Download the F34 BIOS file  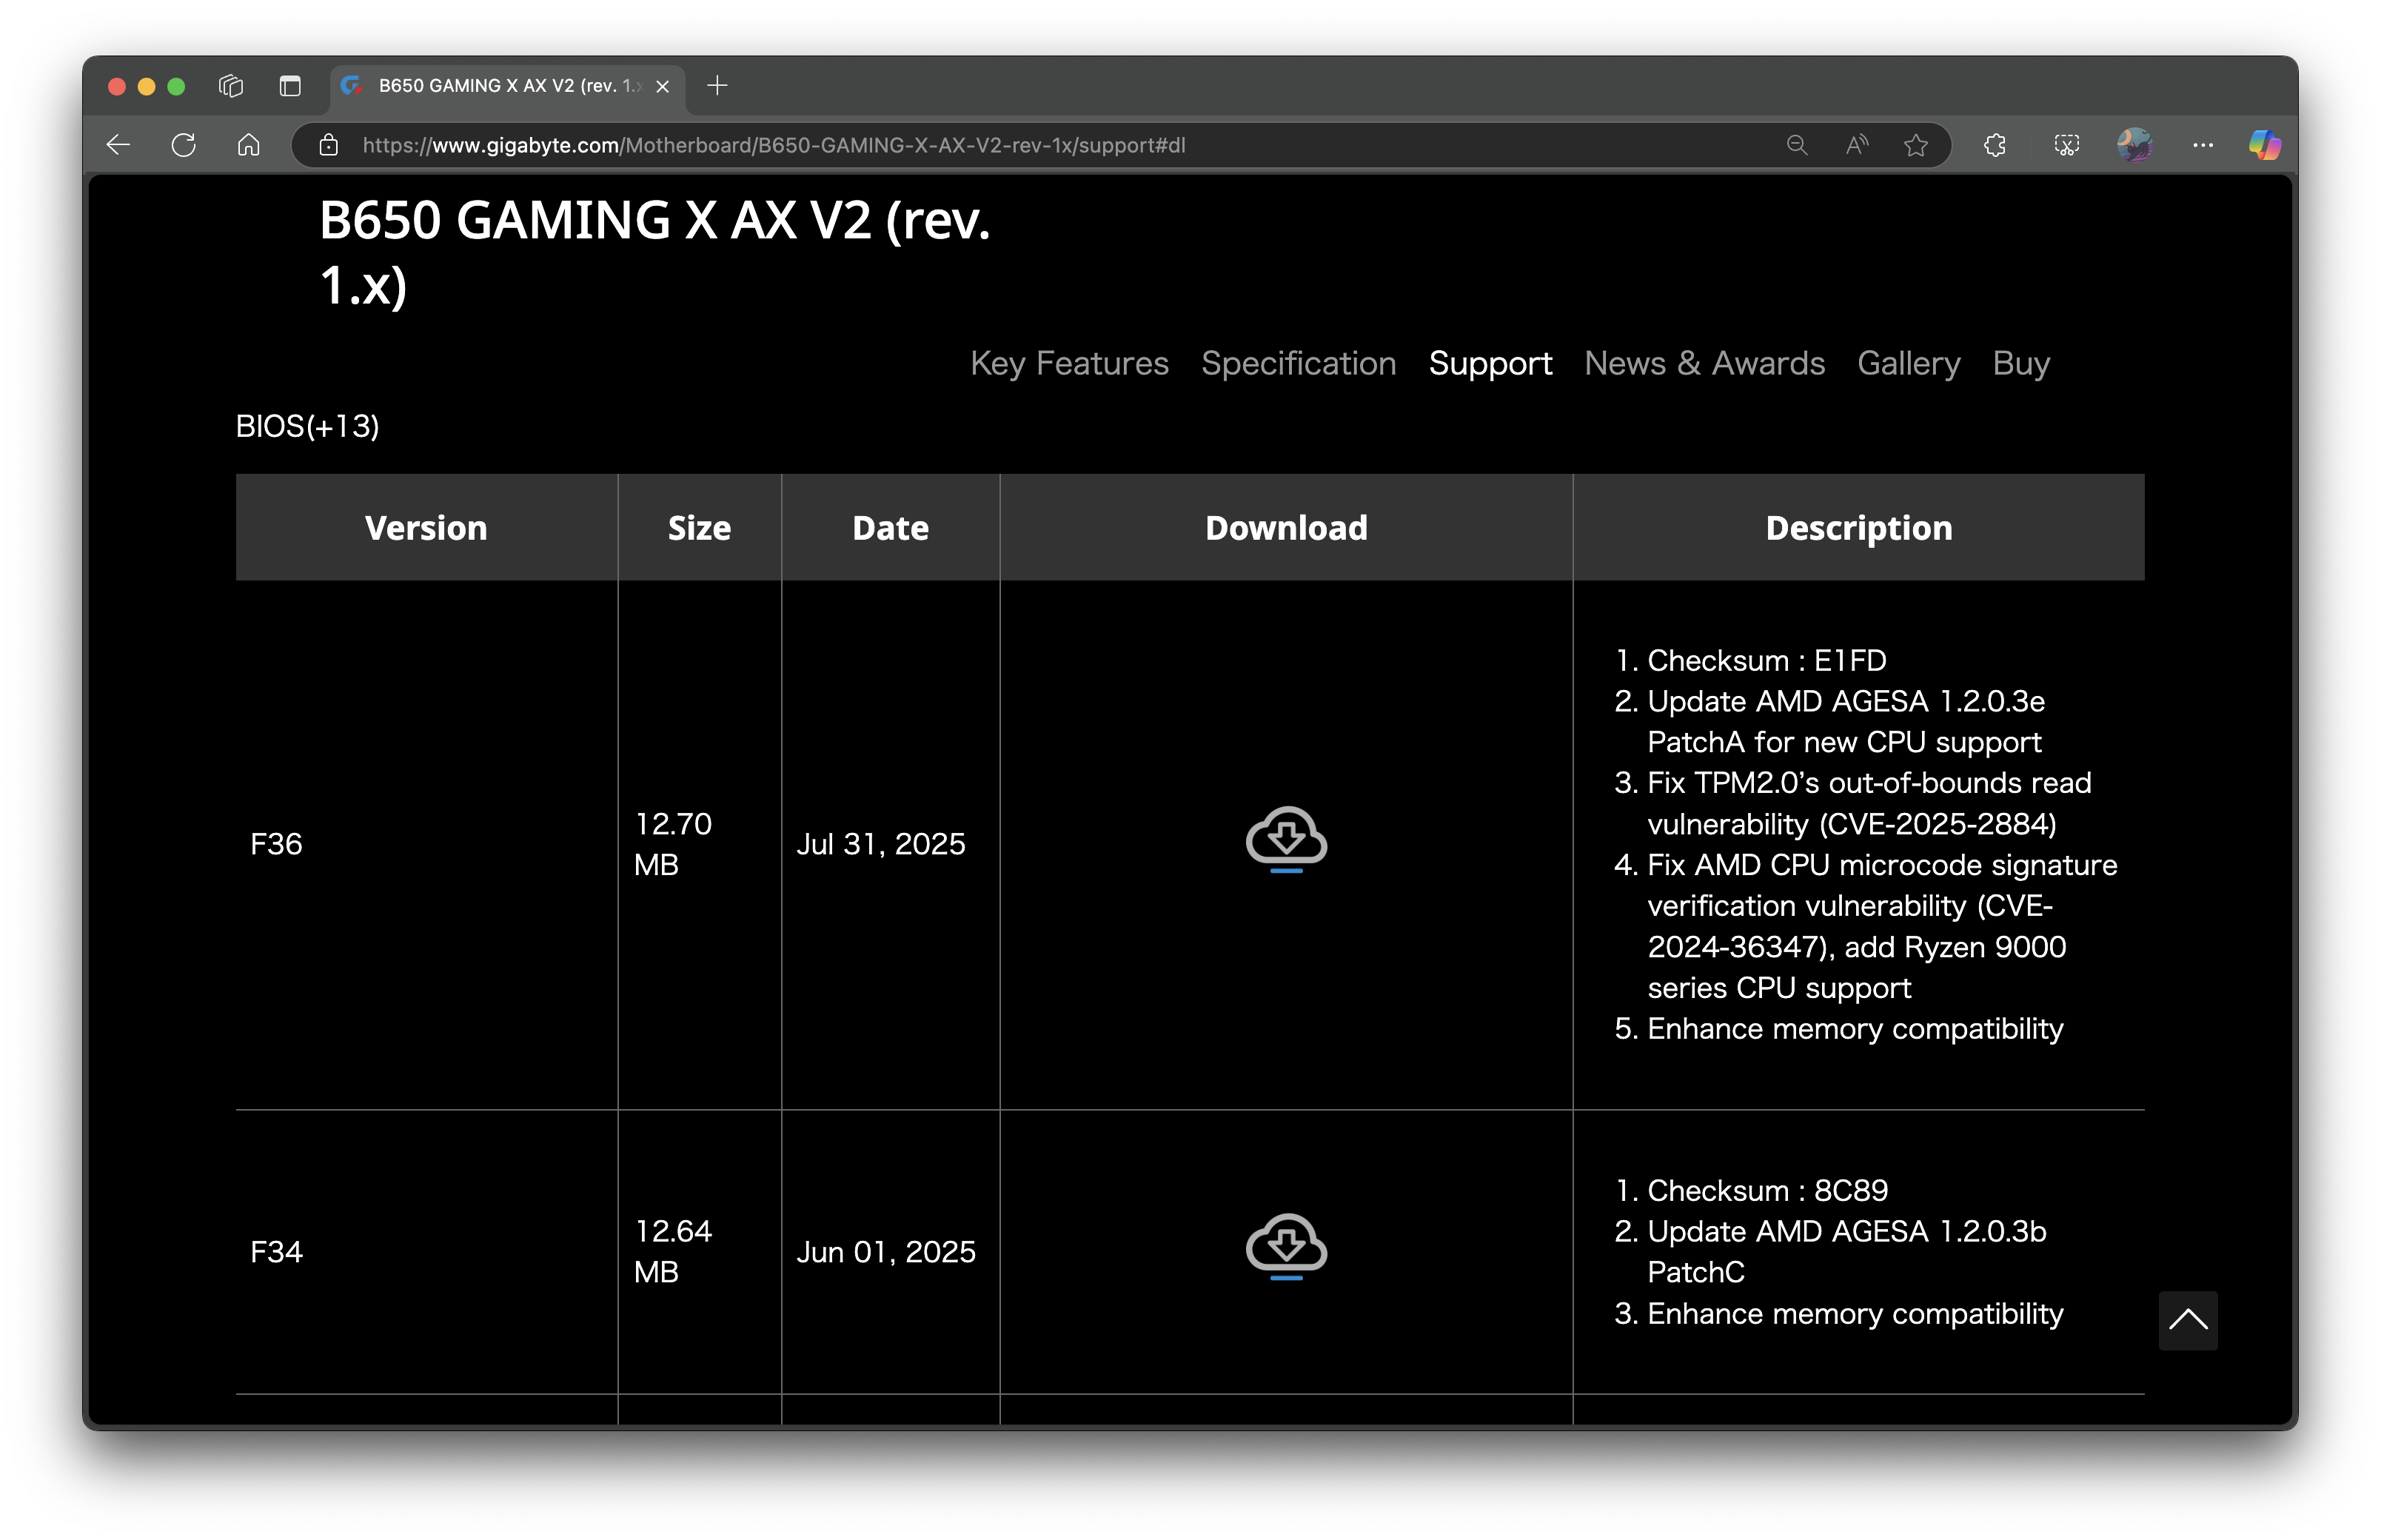pos(1285,1247)
